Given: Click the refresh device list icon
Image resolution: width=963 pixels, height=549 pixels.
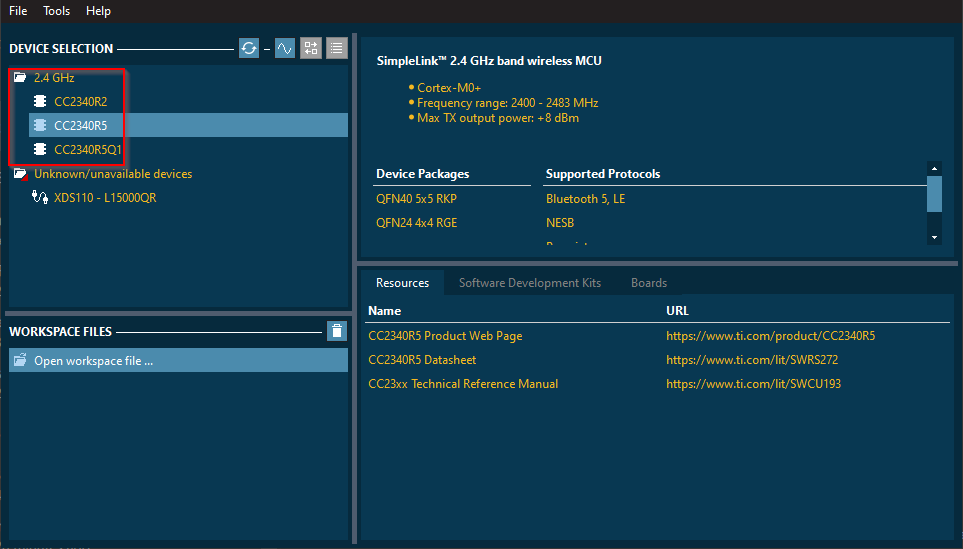Looking at the screenshot, I should (249, 48).
